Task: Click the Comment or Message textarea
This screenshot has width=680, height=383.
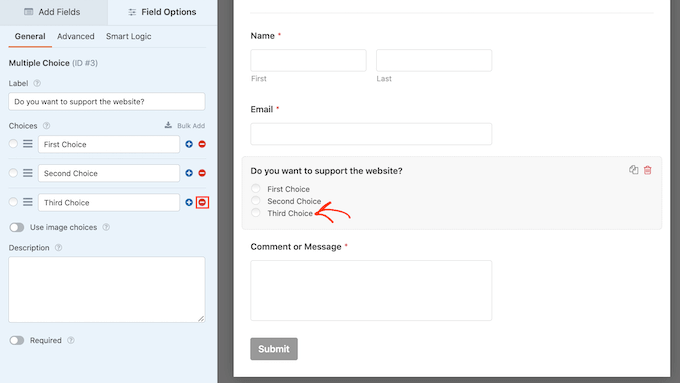Action: coord(371,291)
